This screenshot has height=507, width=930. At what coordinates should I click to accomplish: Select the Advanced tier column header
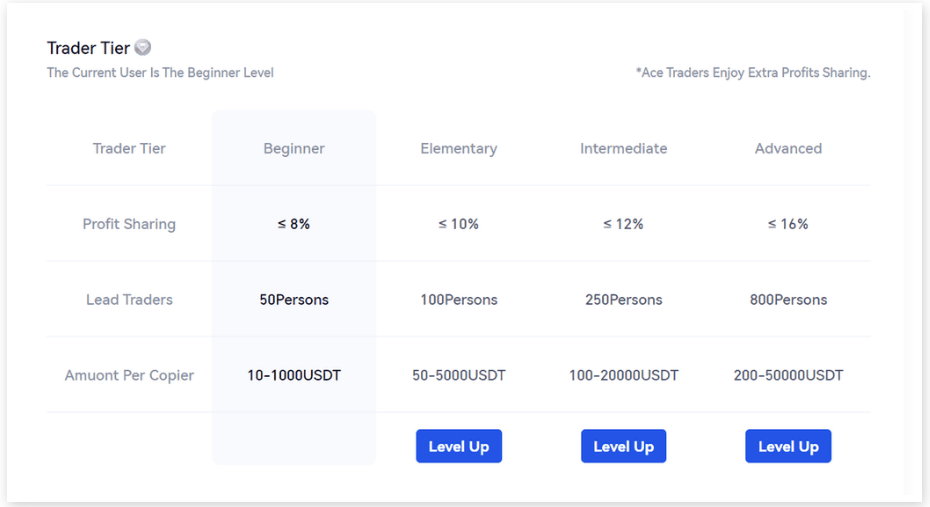788,148
